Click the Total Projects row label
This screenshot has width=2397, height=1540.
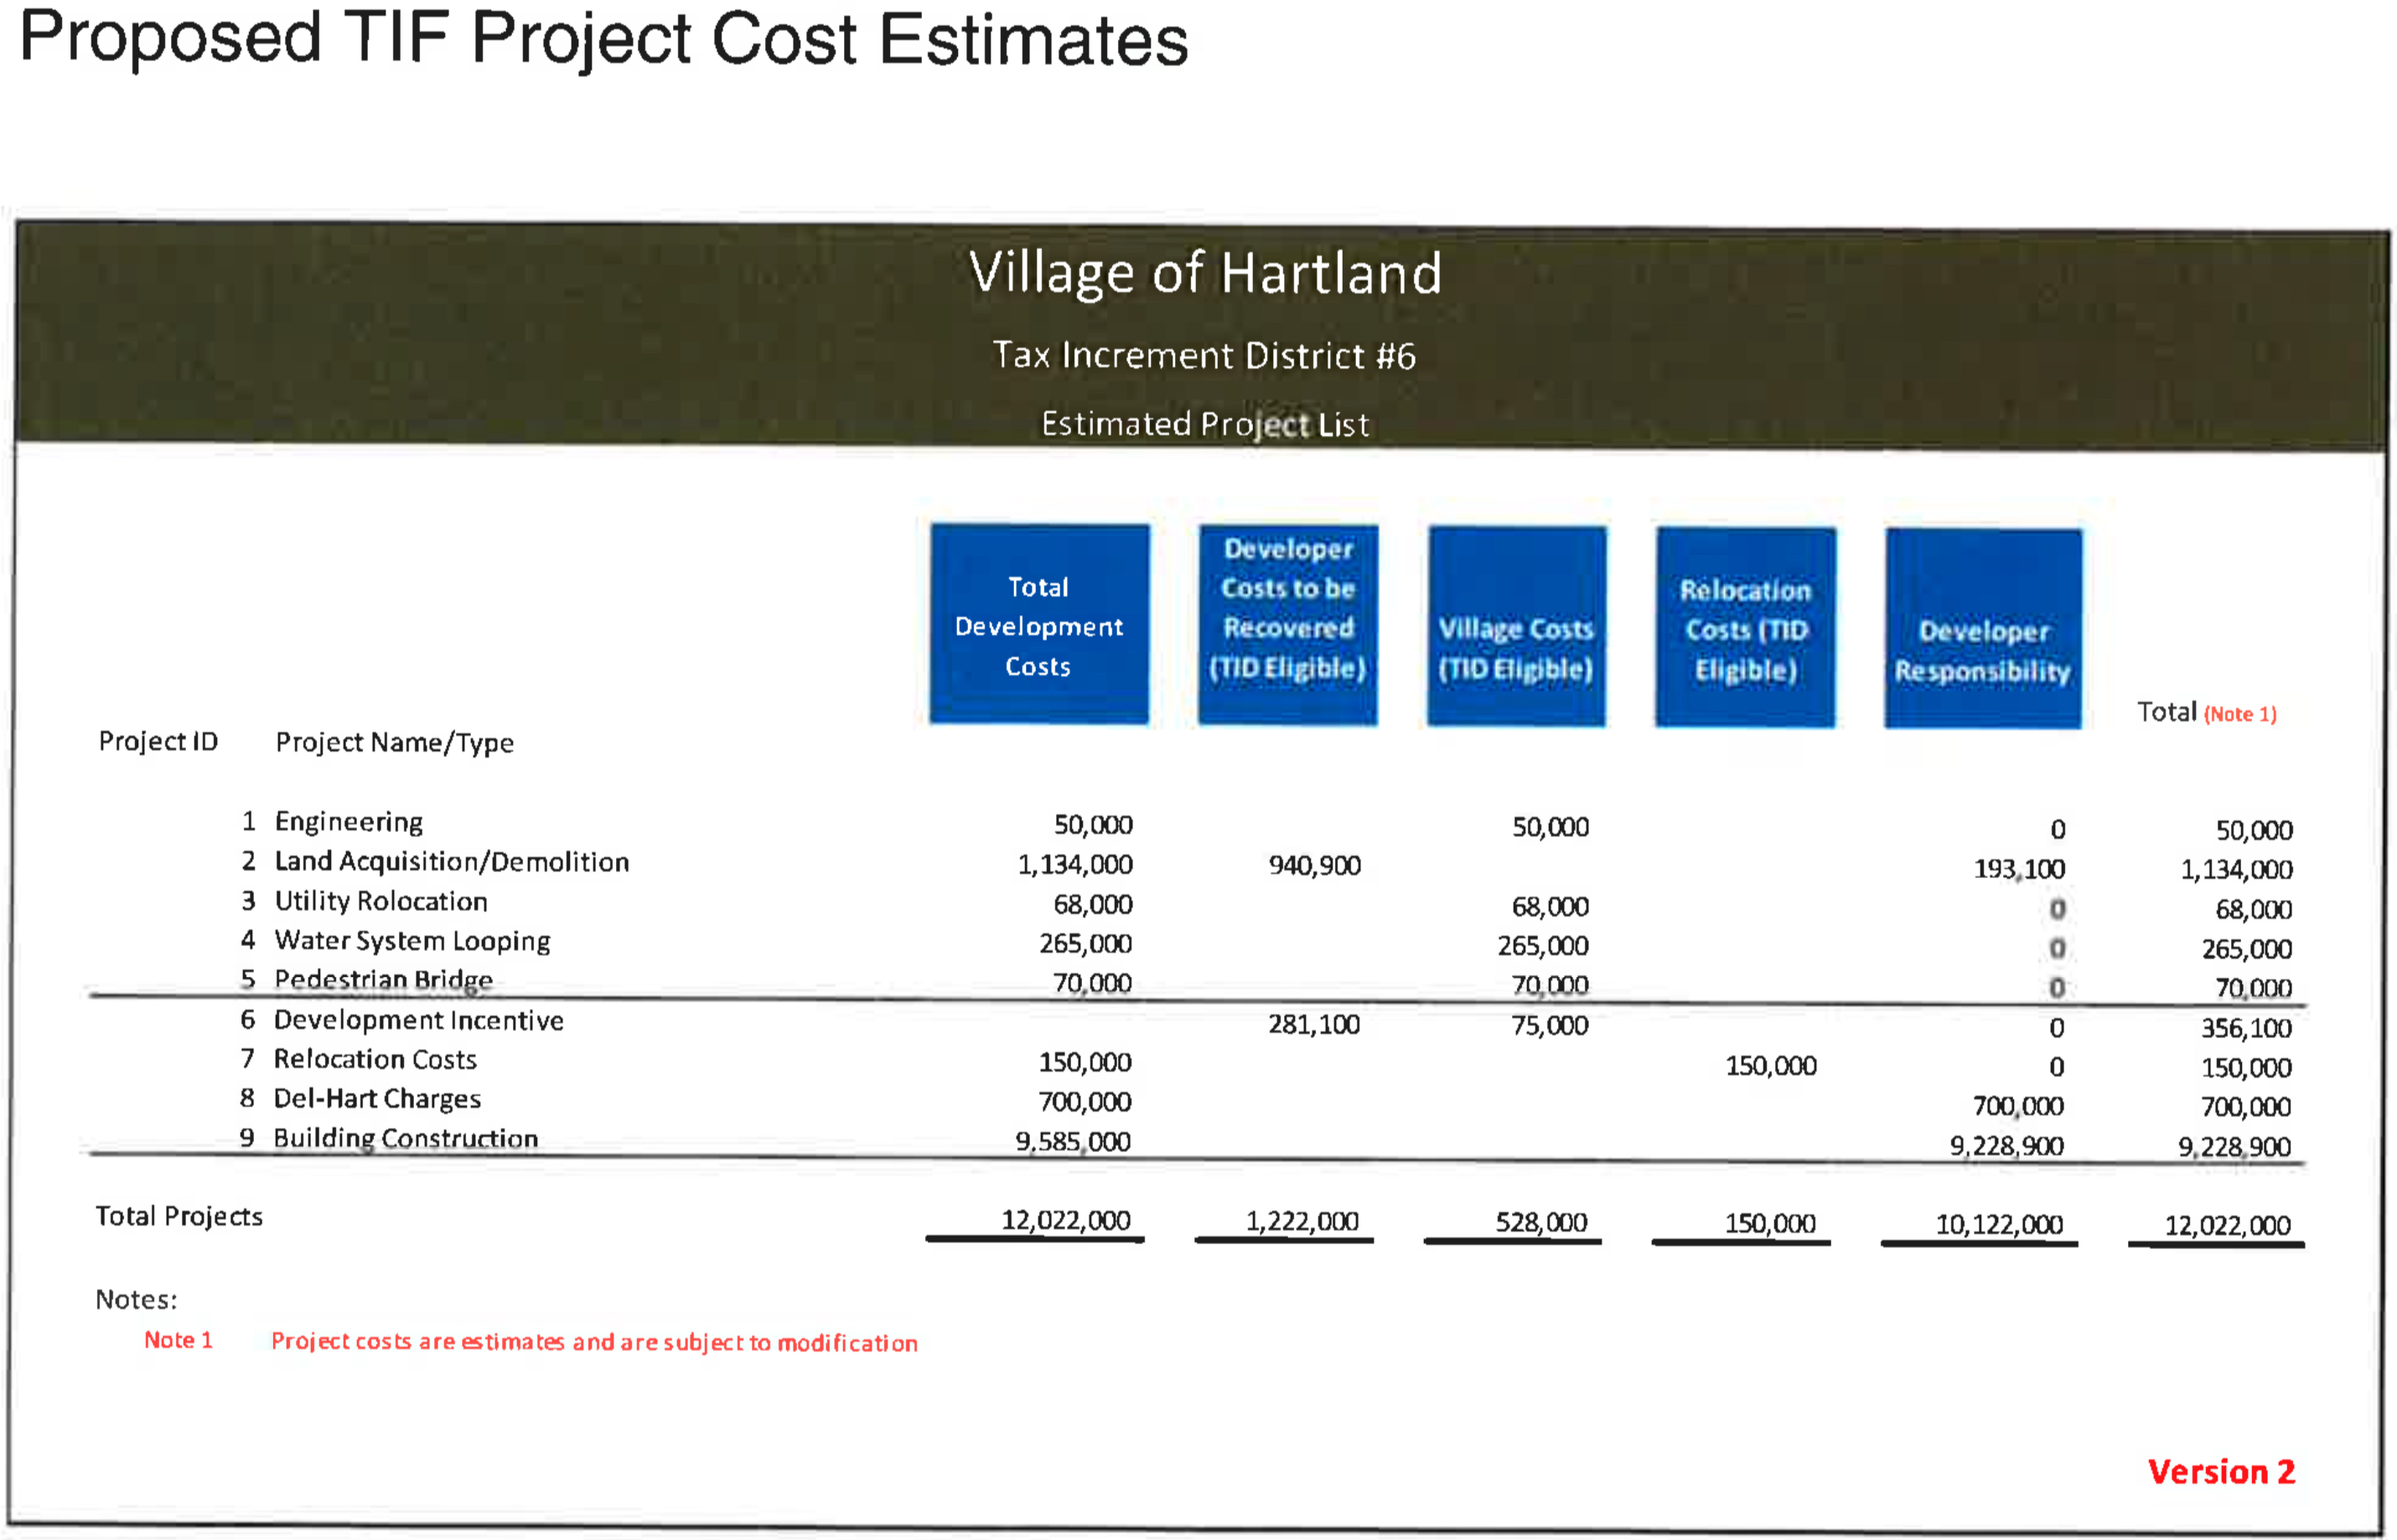pos(179,1217)
